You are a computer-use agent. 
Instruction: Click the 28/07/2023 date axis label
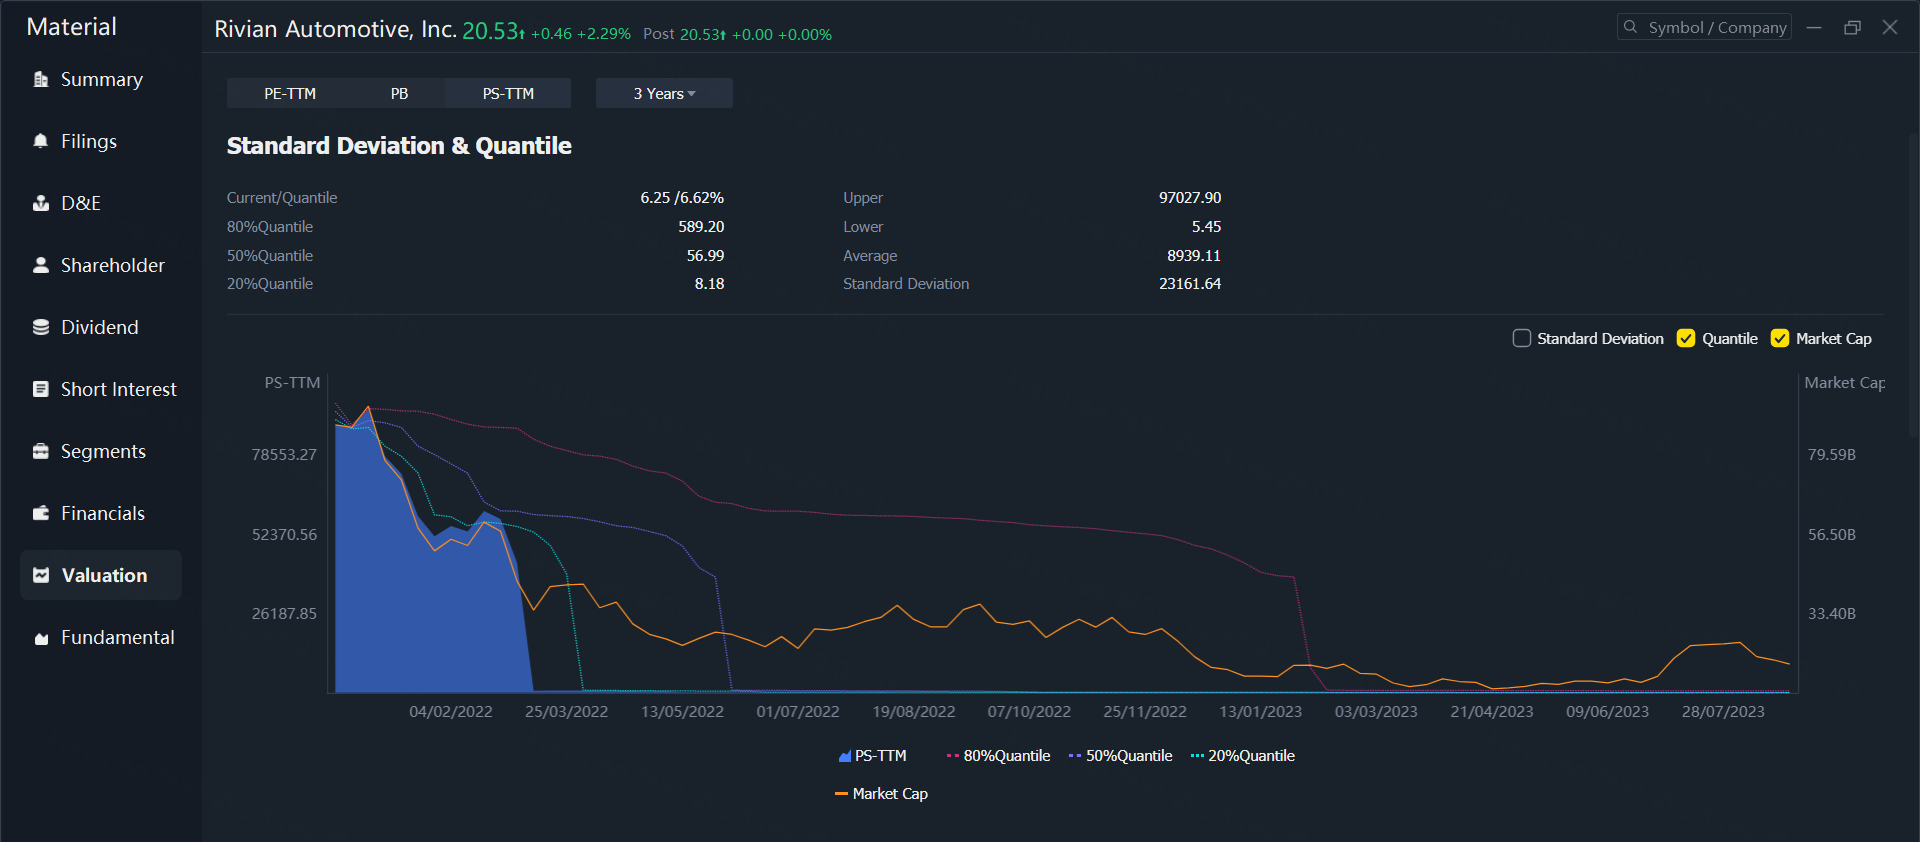(x=1723, y=712)
